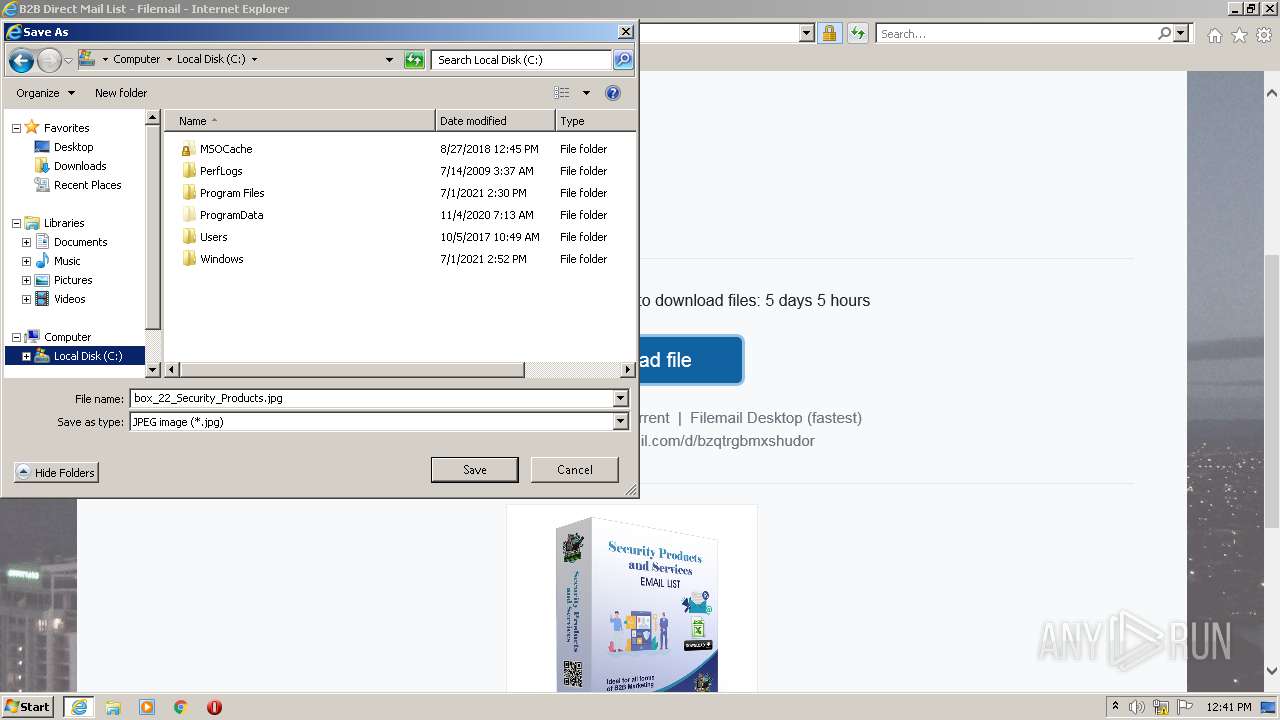The image size is (1280, 720).
Task: Click the volume icon in system tray
Action: (1138, 707)
